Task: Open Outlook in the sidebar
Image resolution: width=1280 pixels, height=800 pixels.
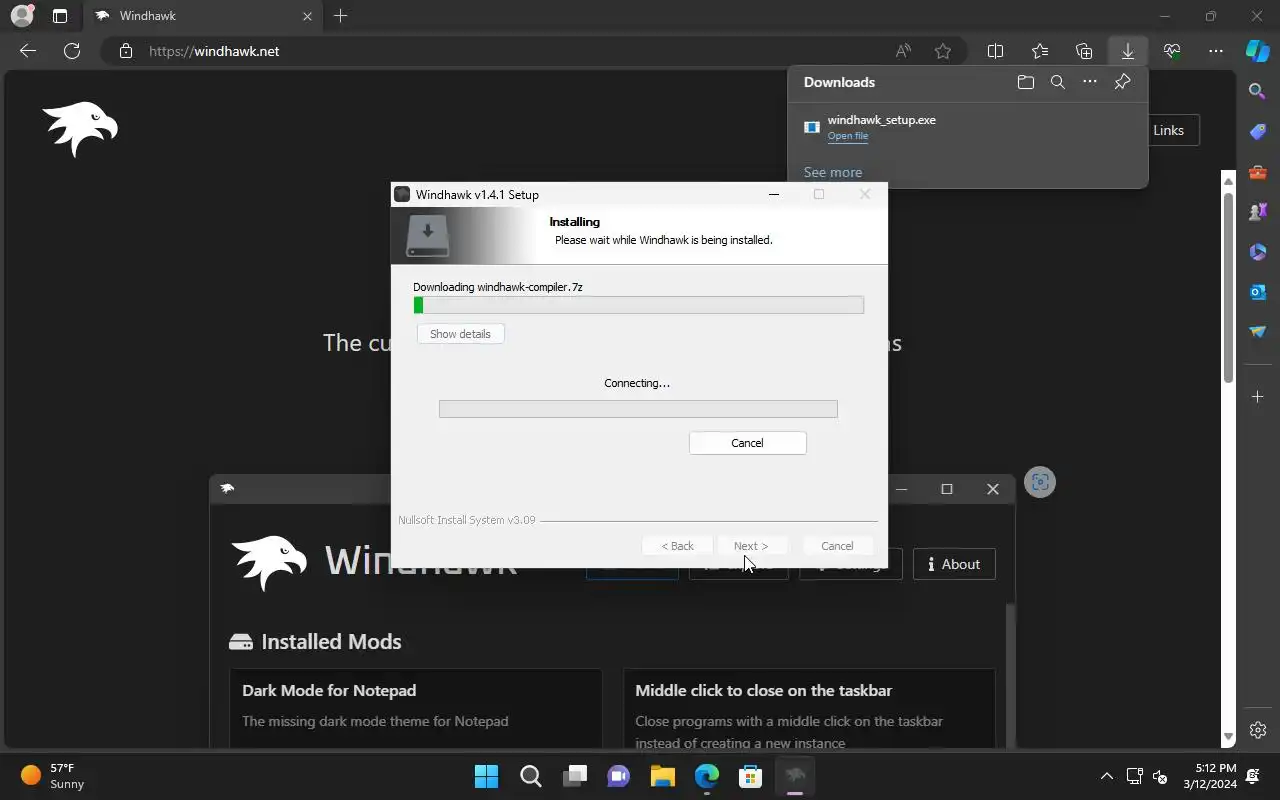Action: coord(1258,291)
